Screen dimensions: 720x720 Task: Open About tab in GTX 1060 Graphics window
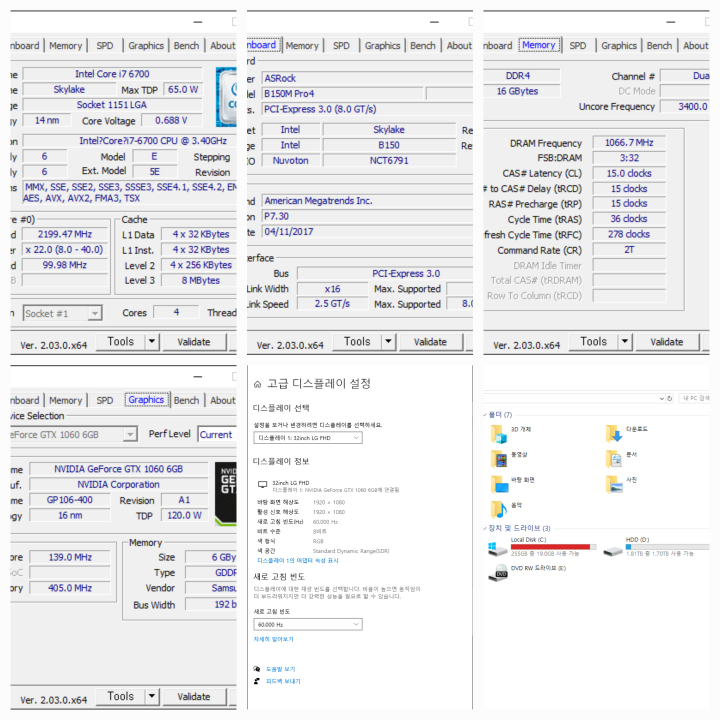(x=223, y=400)
